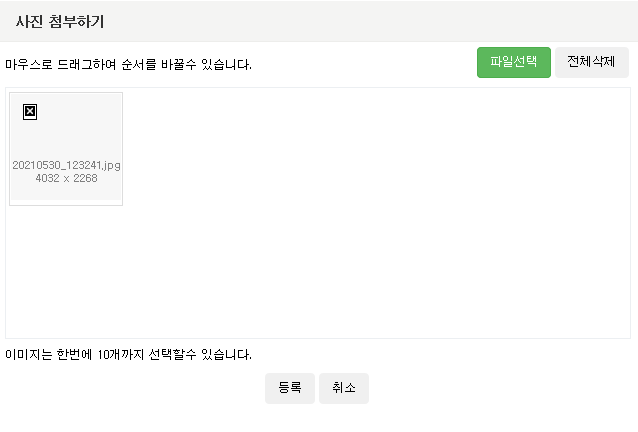Cancel the attachment with 취소
This screenshot has height=432, width=638.
344,388
